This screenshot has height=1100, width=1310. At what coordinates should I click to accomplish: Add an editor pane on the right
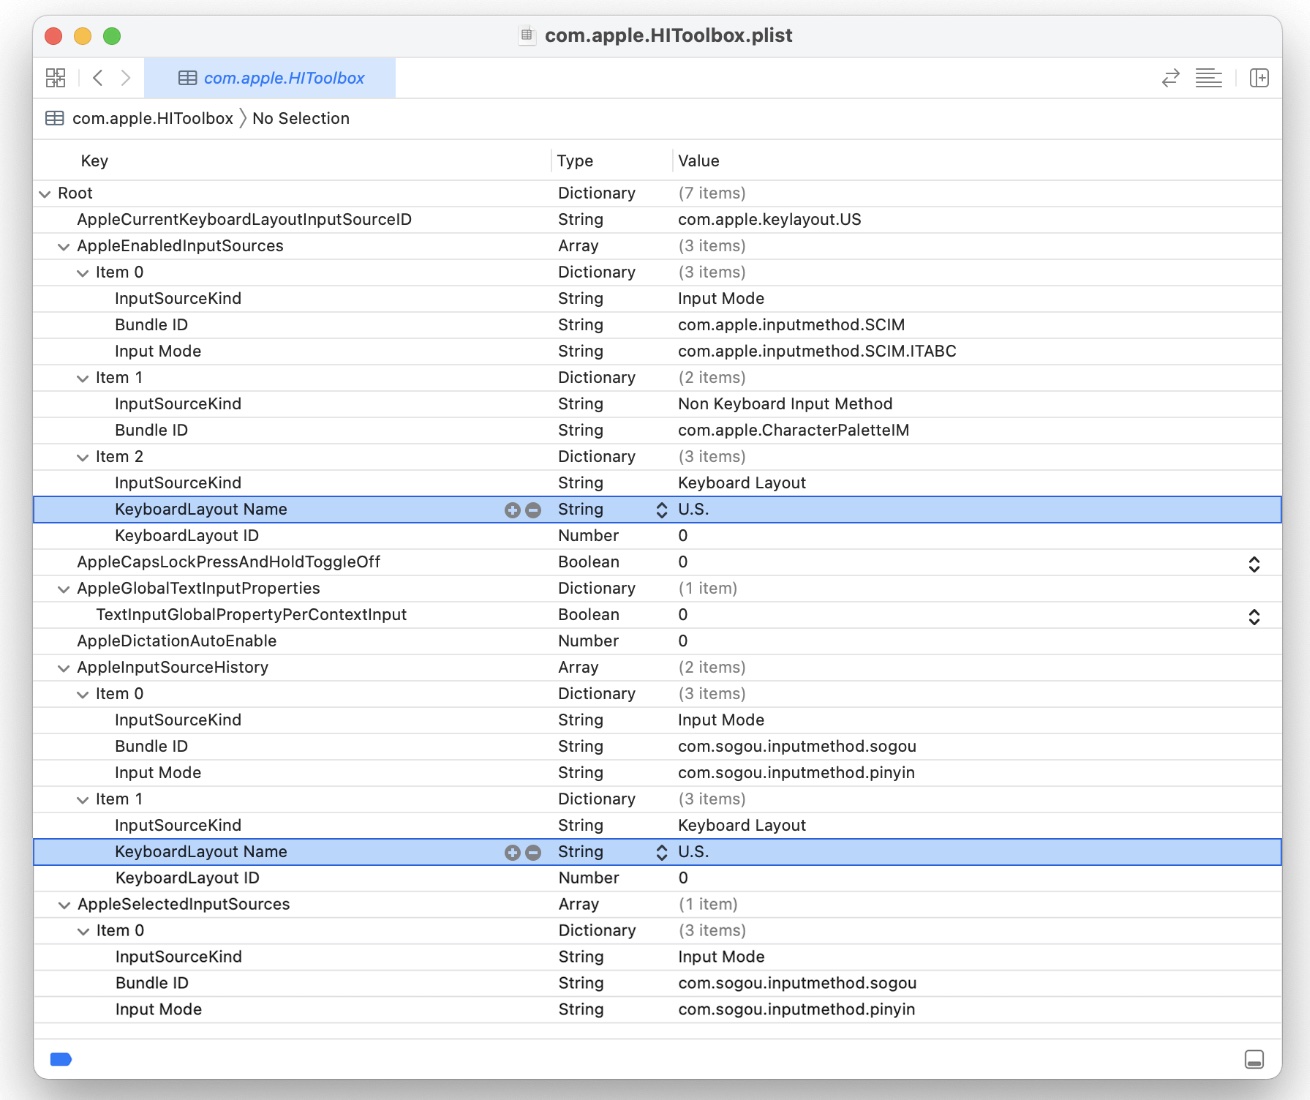[x=1260, y=78]
